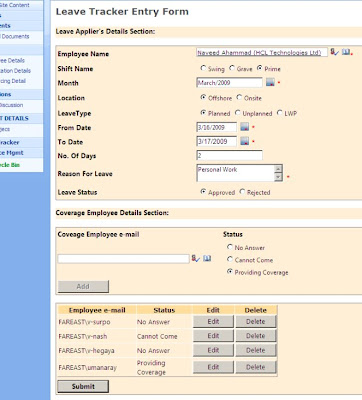Select the Grave shift radio button
Image resolution: width=362 pixels, height=400 pixels.
tap(232, 68)
